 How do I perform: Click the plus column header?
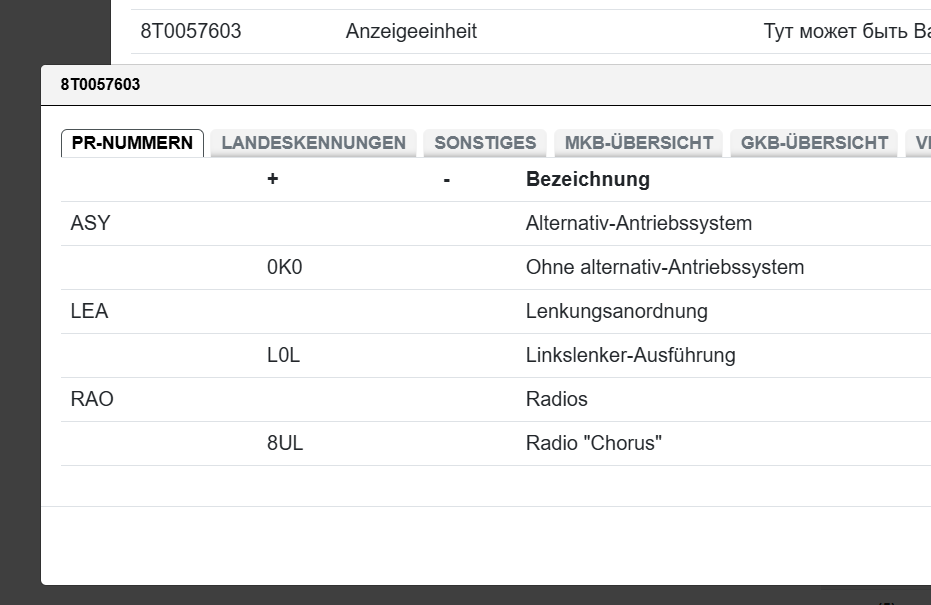(x=272, y=180)
